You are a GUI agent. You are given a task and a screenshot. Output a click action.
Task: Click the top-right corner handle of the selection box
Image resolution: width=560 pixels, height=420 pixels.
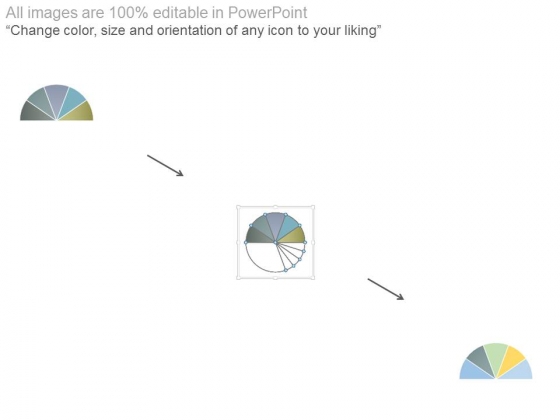pyautogui.click(x=313, y=206)
